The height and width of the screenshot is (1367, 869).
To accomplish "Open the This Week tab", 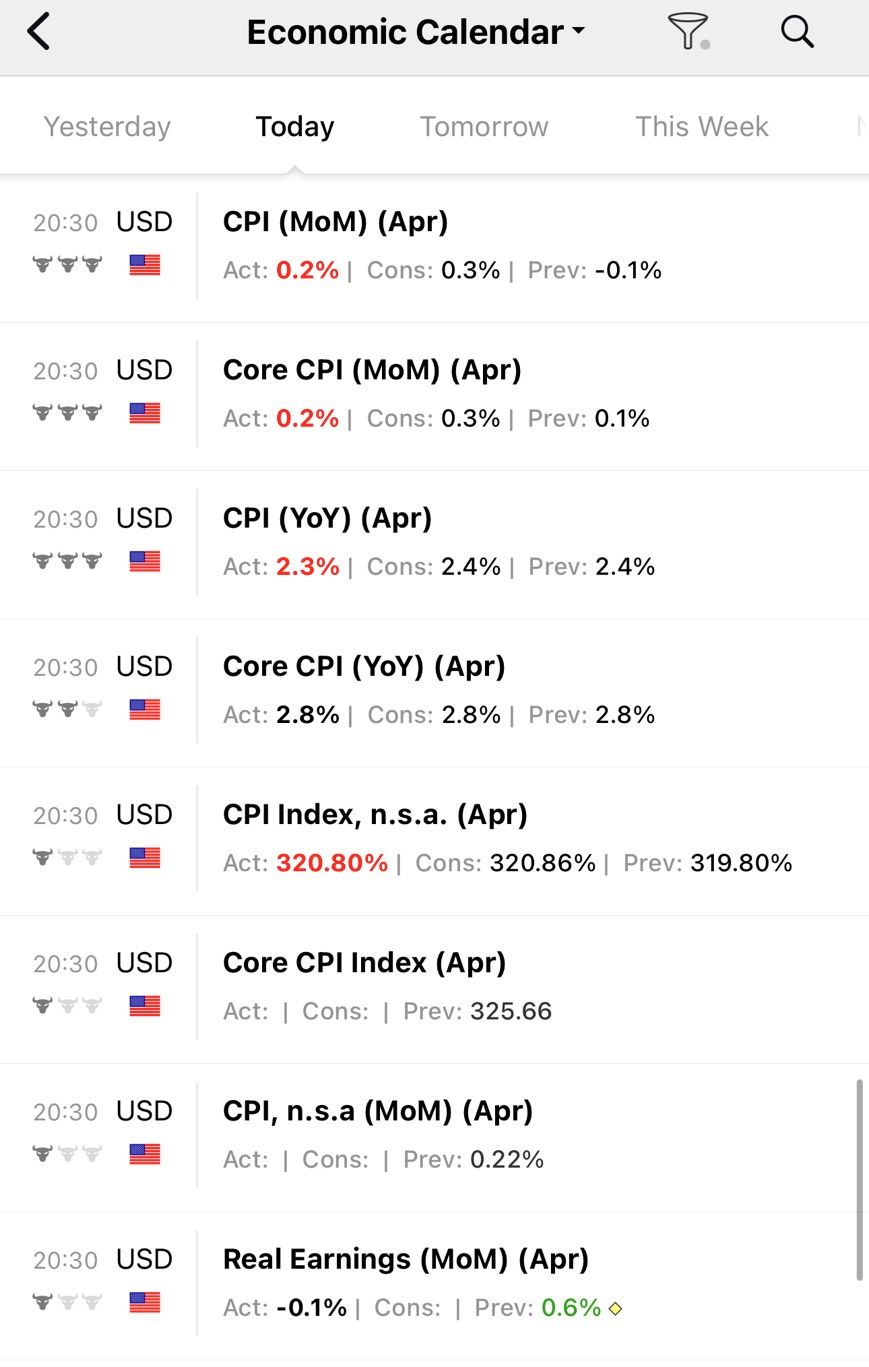I will pos(702,127).
